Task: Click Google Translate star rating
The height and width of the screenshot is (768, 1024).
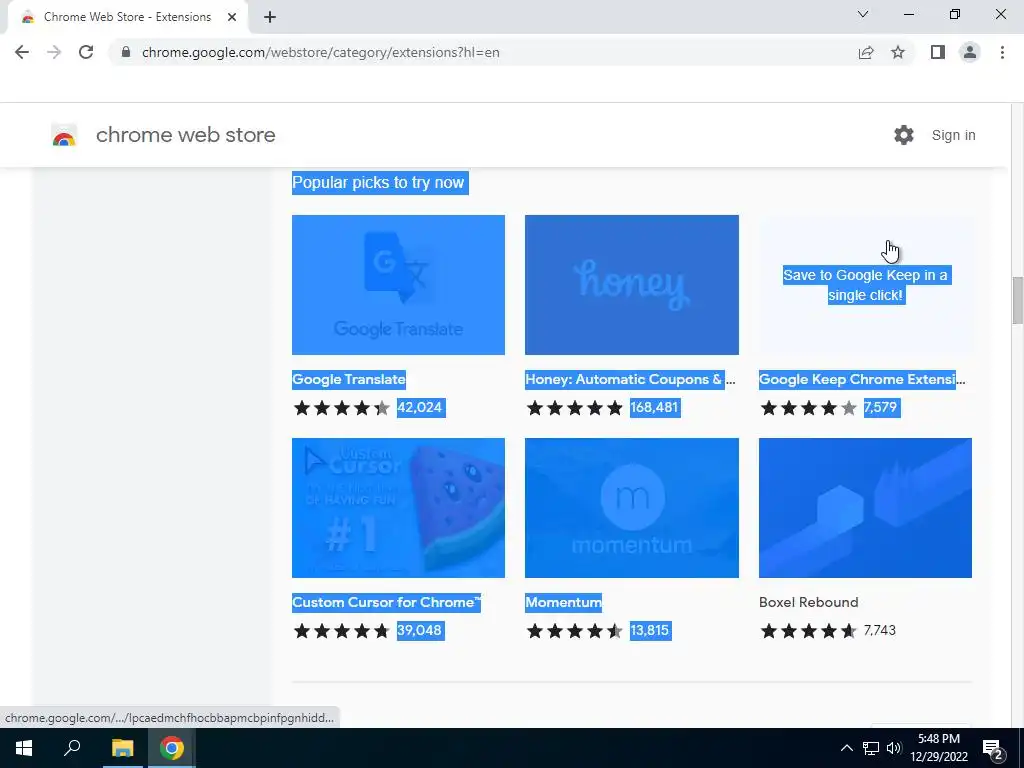Action: (342, 408)
